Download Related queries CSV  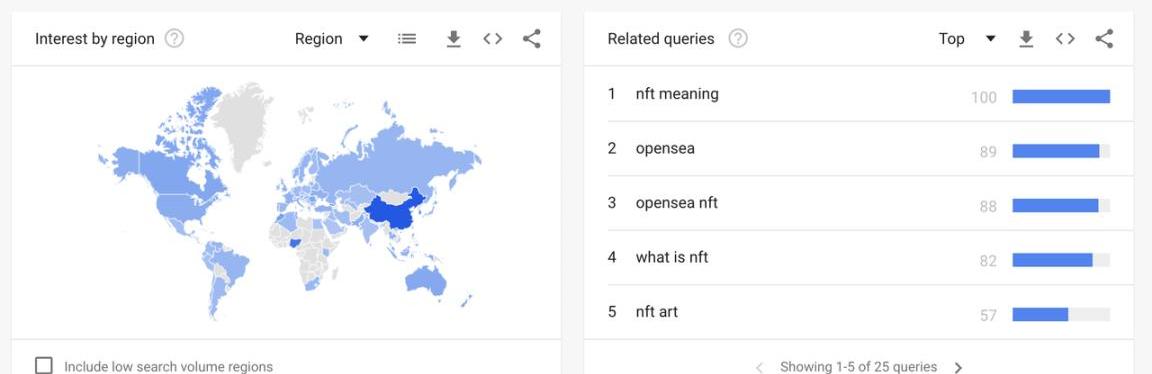coord(1026,39)
